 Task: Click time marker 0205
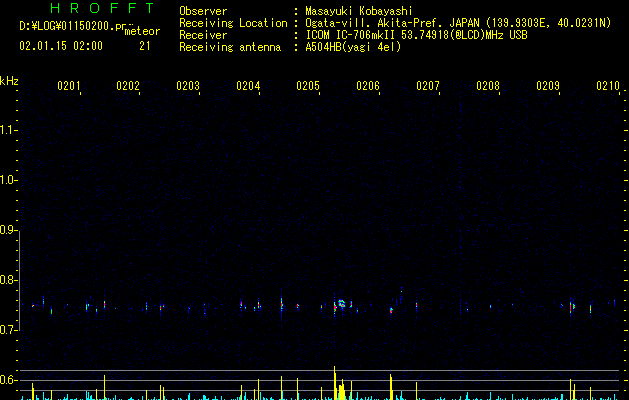pyautogui.click(x=308, y=85)
